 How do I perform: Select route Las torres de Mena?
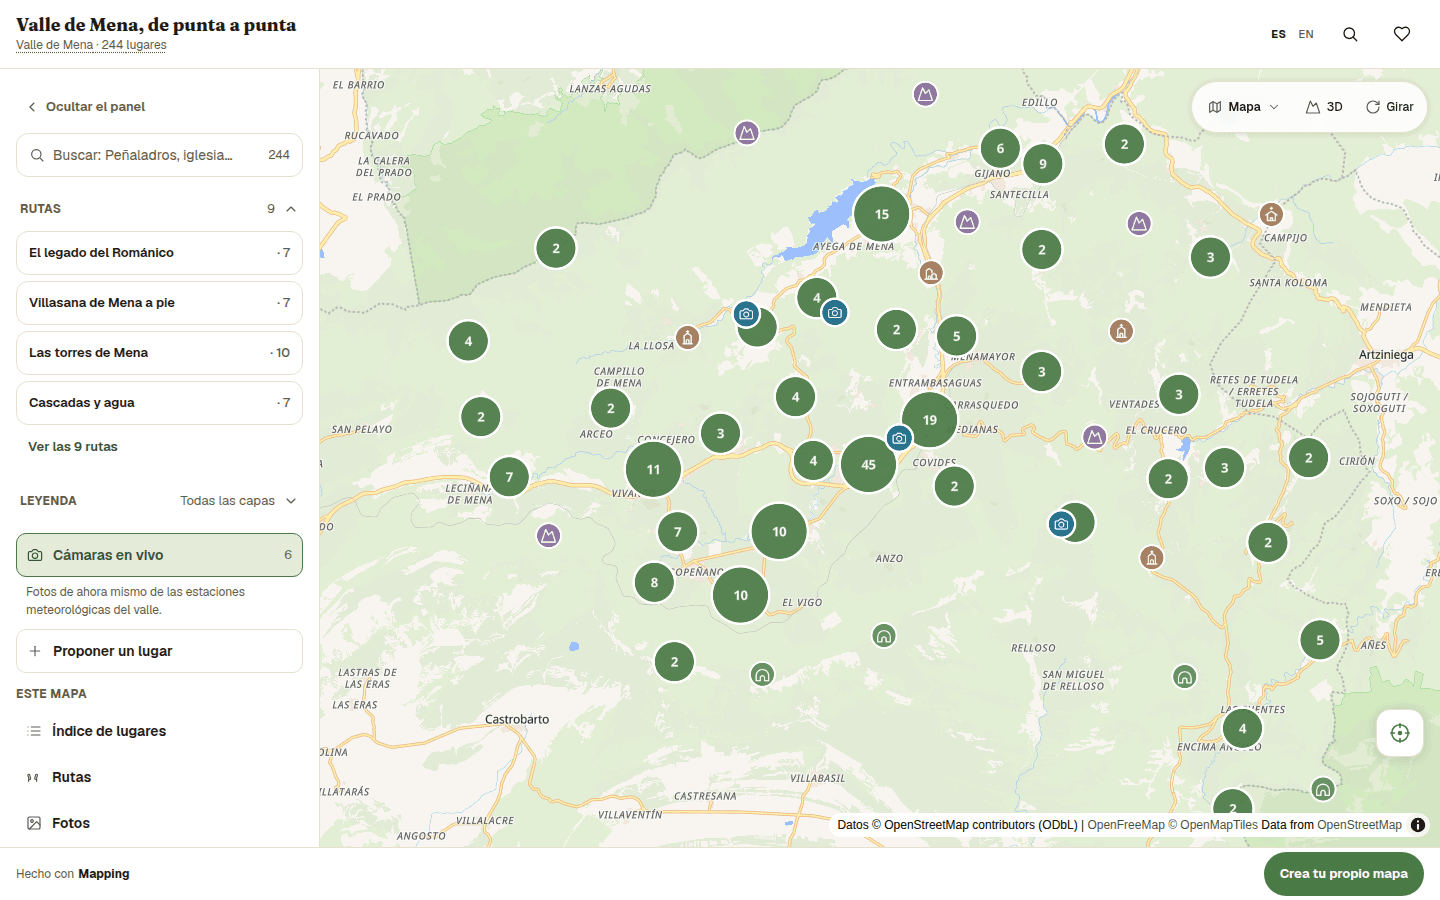tap(159, 353)
